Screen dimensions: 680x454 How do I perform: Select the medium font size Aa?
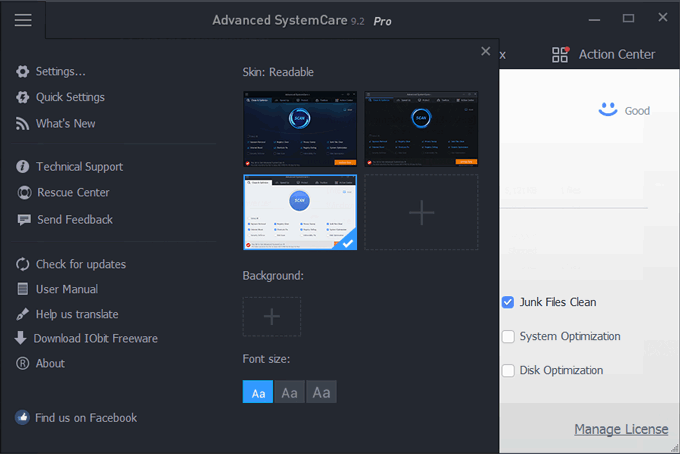(x=289, y=392)
